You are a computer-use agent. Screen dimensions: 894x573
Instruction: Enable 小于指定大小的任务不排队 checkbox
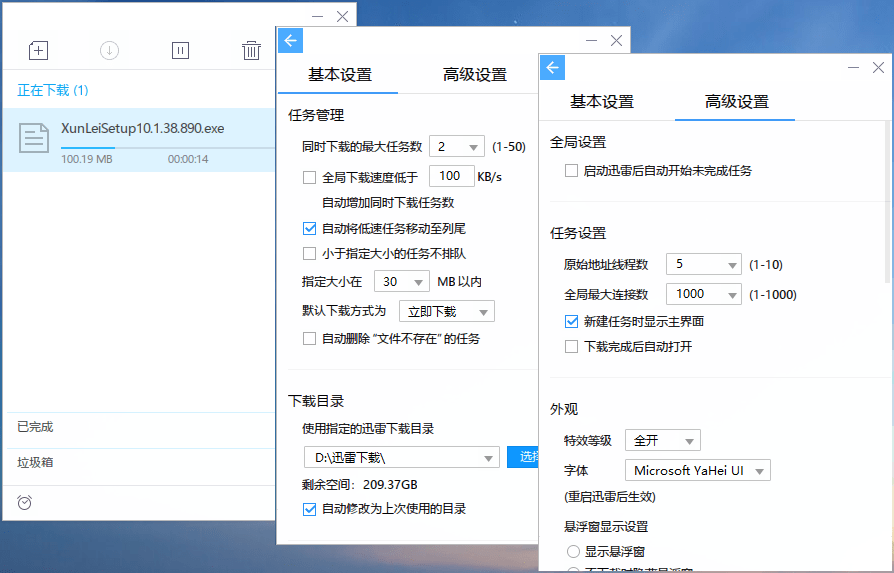click(x=310, y=253)
